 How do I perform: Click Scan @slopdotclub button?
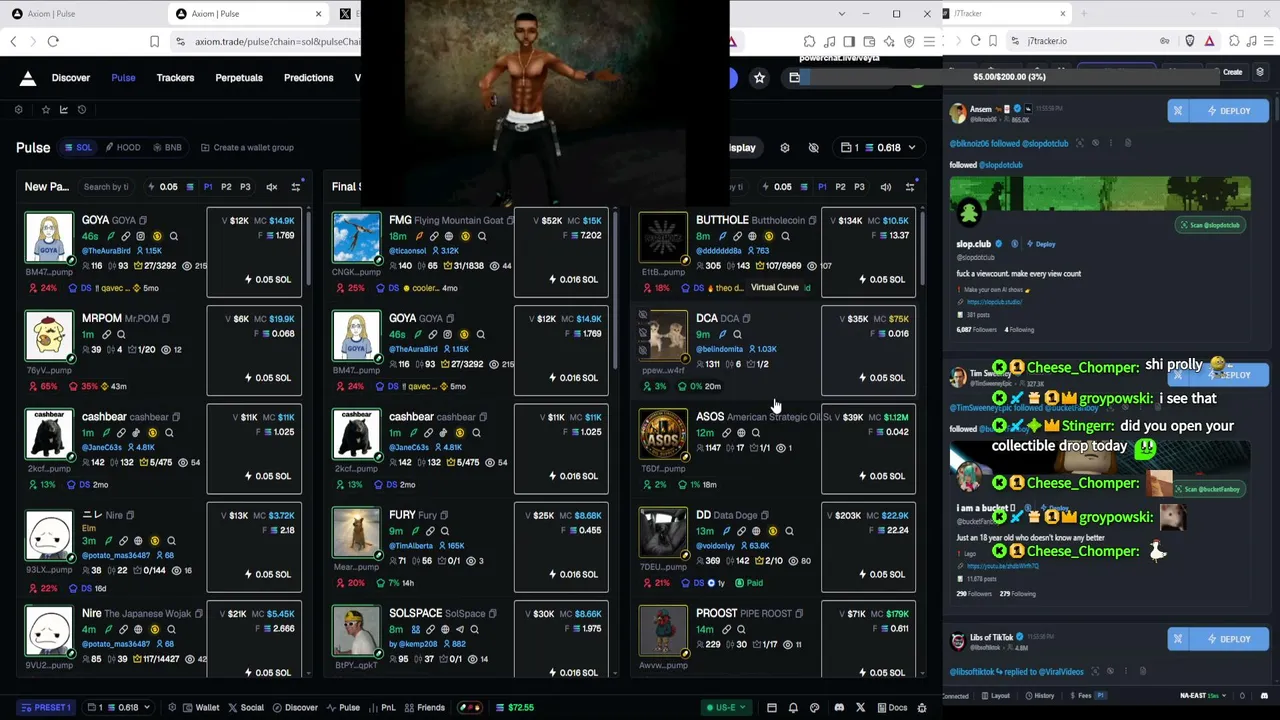click(x=1209, y=225)
